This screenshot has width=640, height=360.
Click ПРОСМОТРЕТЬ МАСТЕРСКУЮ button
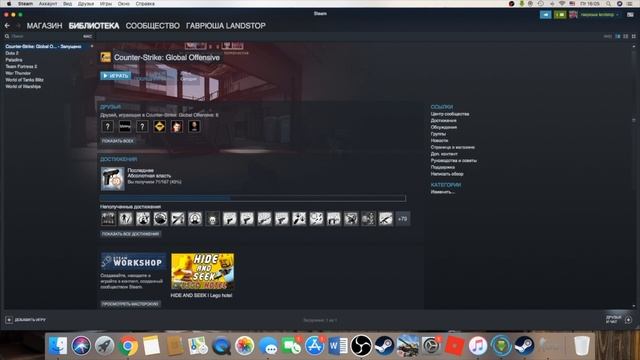coord(130,304)
